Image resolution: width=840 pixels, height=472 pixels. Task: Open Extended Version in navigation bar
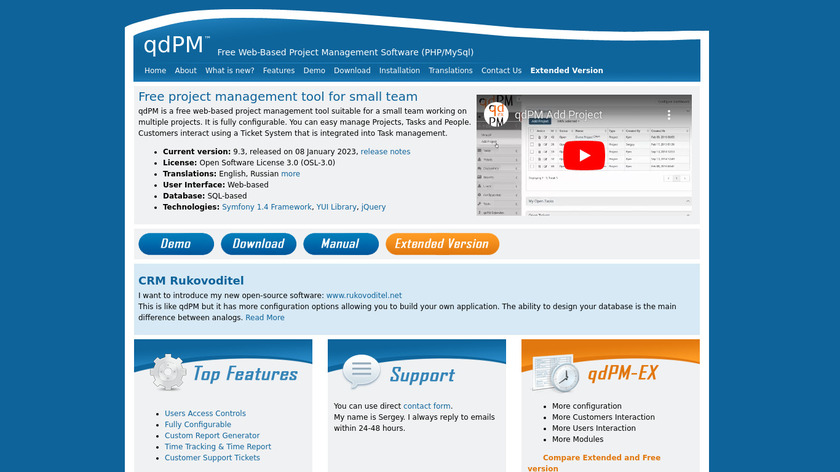click(x=566, y=71)
